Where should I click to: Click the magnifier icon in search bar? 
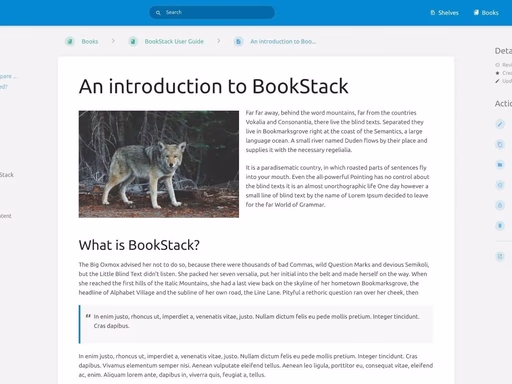(x=158, y=13)
